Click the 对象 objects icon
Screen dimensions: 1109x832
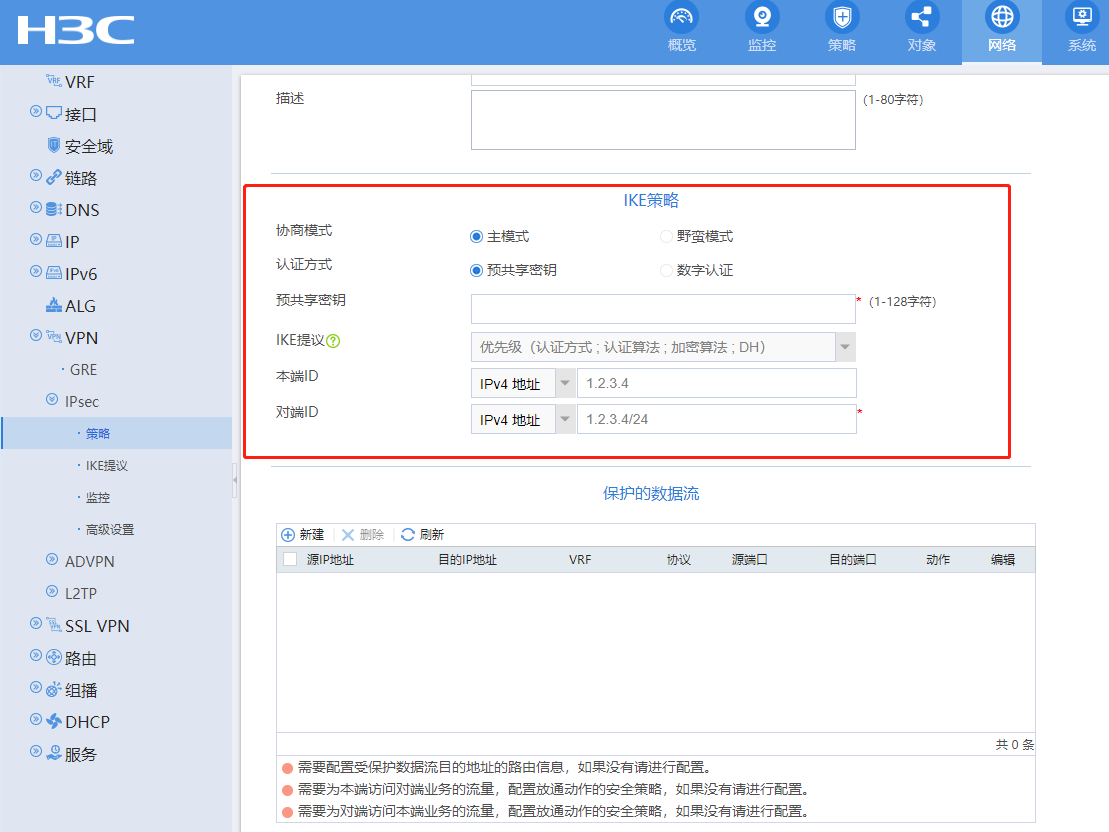(x=921, y=18)
